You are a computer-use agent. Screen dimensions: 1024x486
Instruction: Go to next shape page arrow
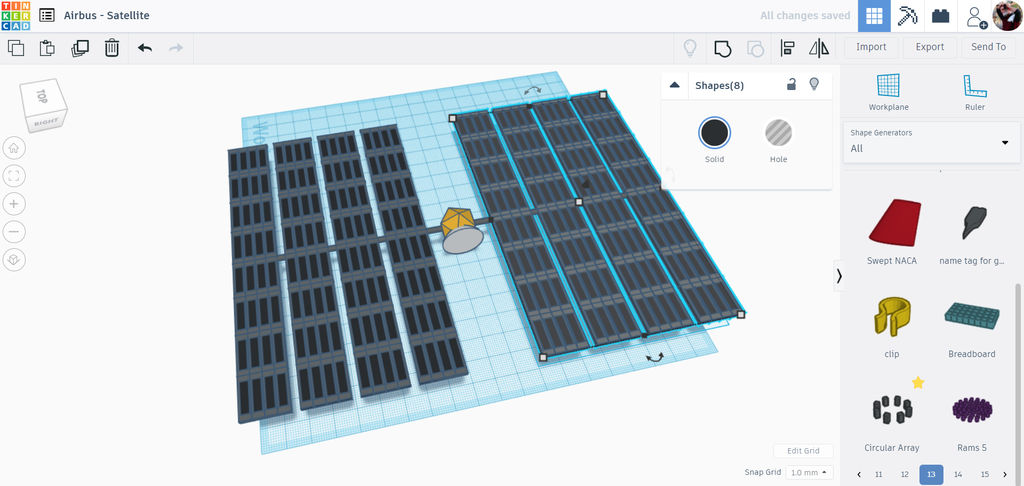(1004, 474)
